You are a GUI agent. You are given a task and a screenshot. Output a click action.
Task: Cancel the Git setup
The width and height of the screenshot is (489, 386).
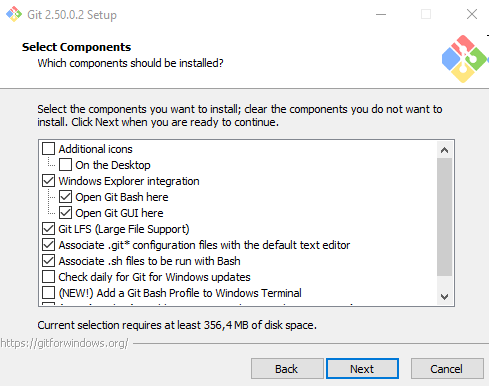tap(447, 369)
